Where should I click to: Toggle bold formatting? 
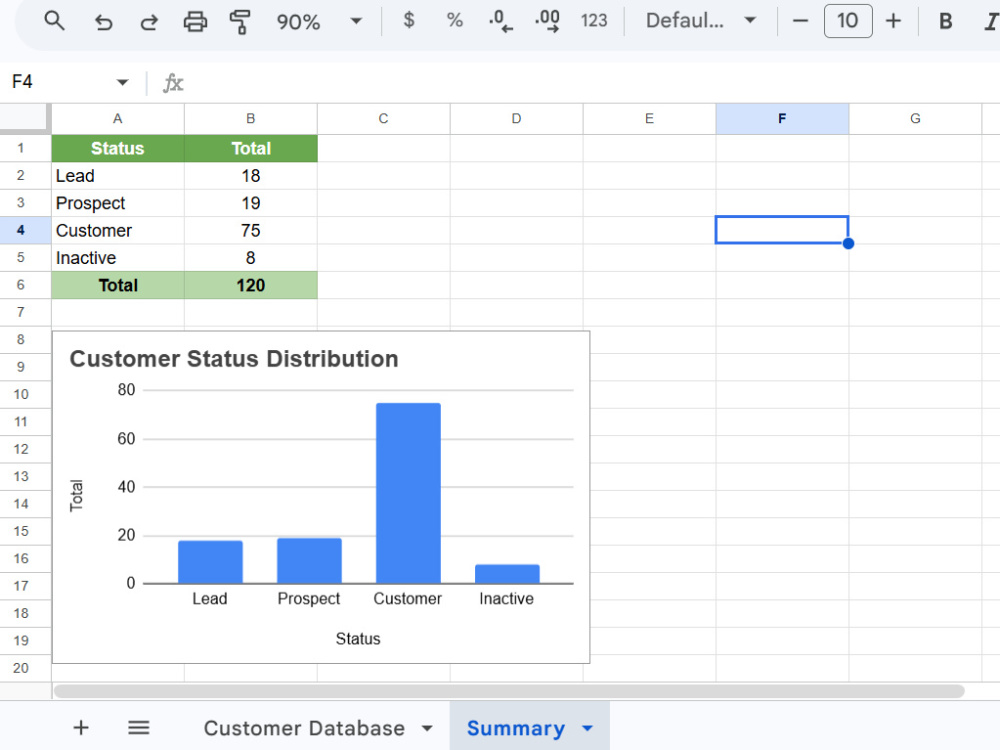946,21
